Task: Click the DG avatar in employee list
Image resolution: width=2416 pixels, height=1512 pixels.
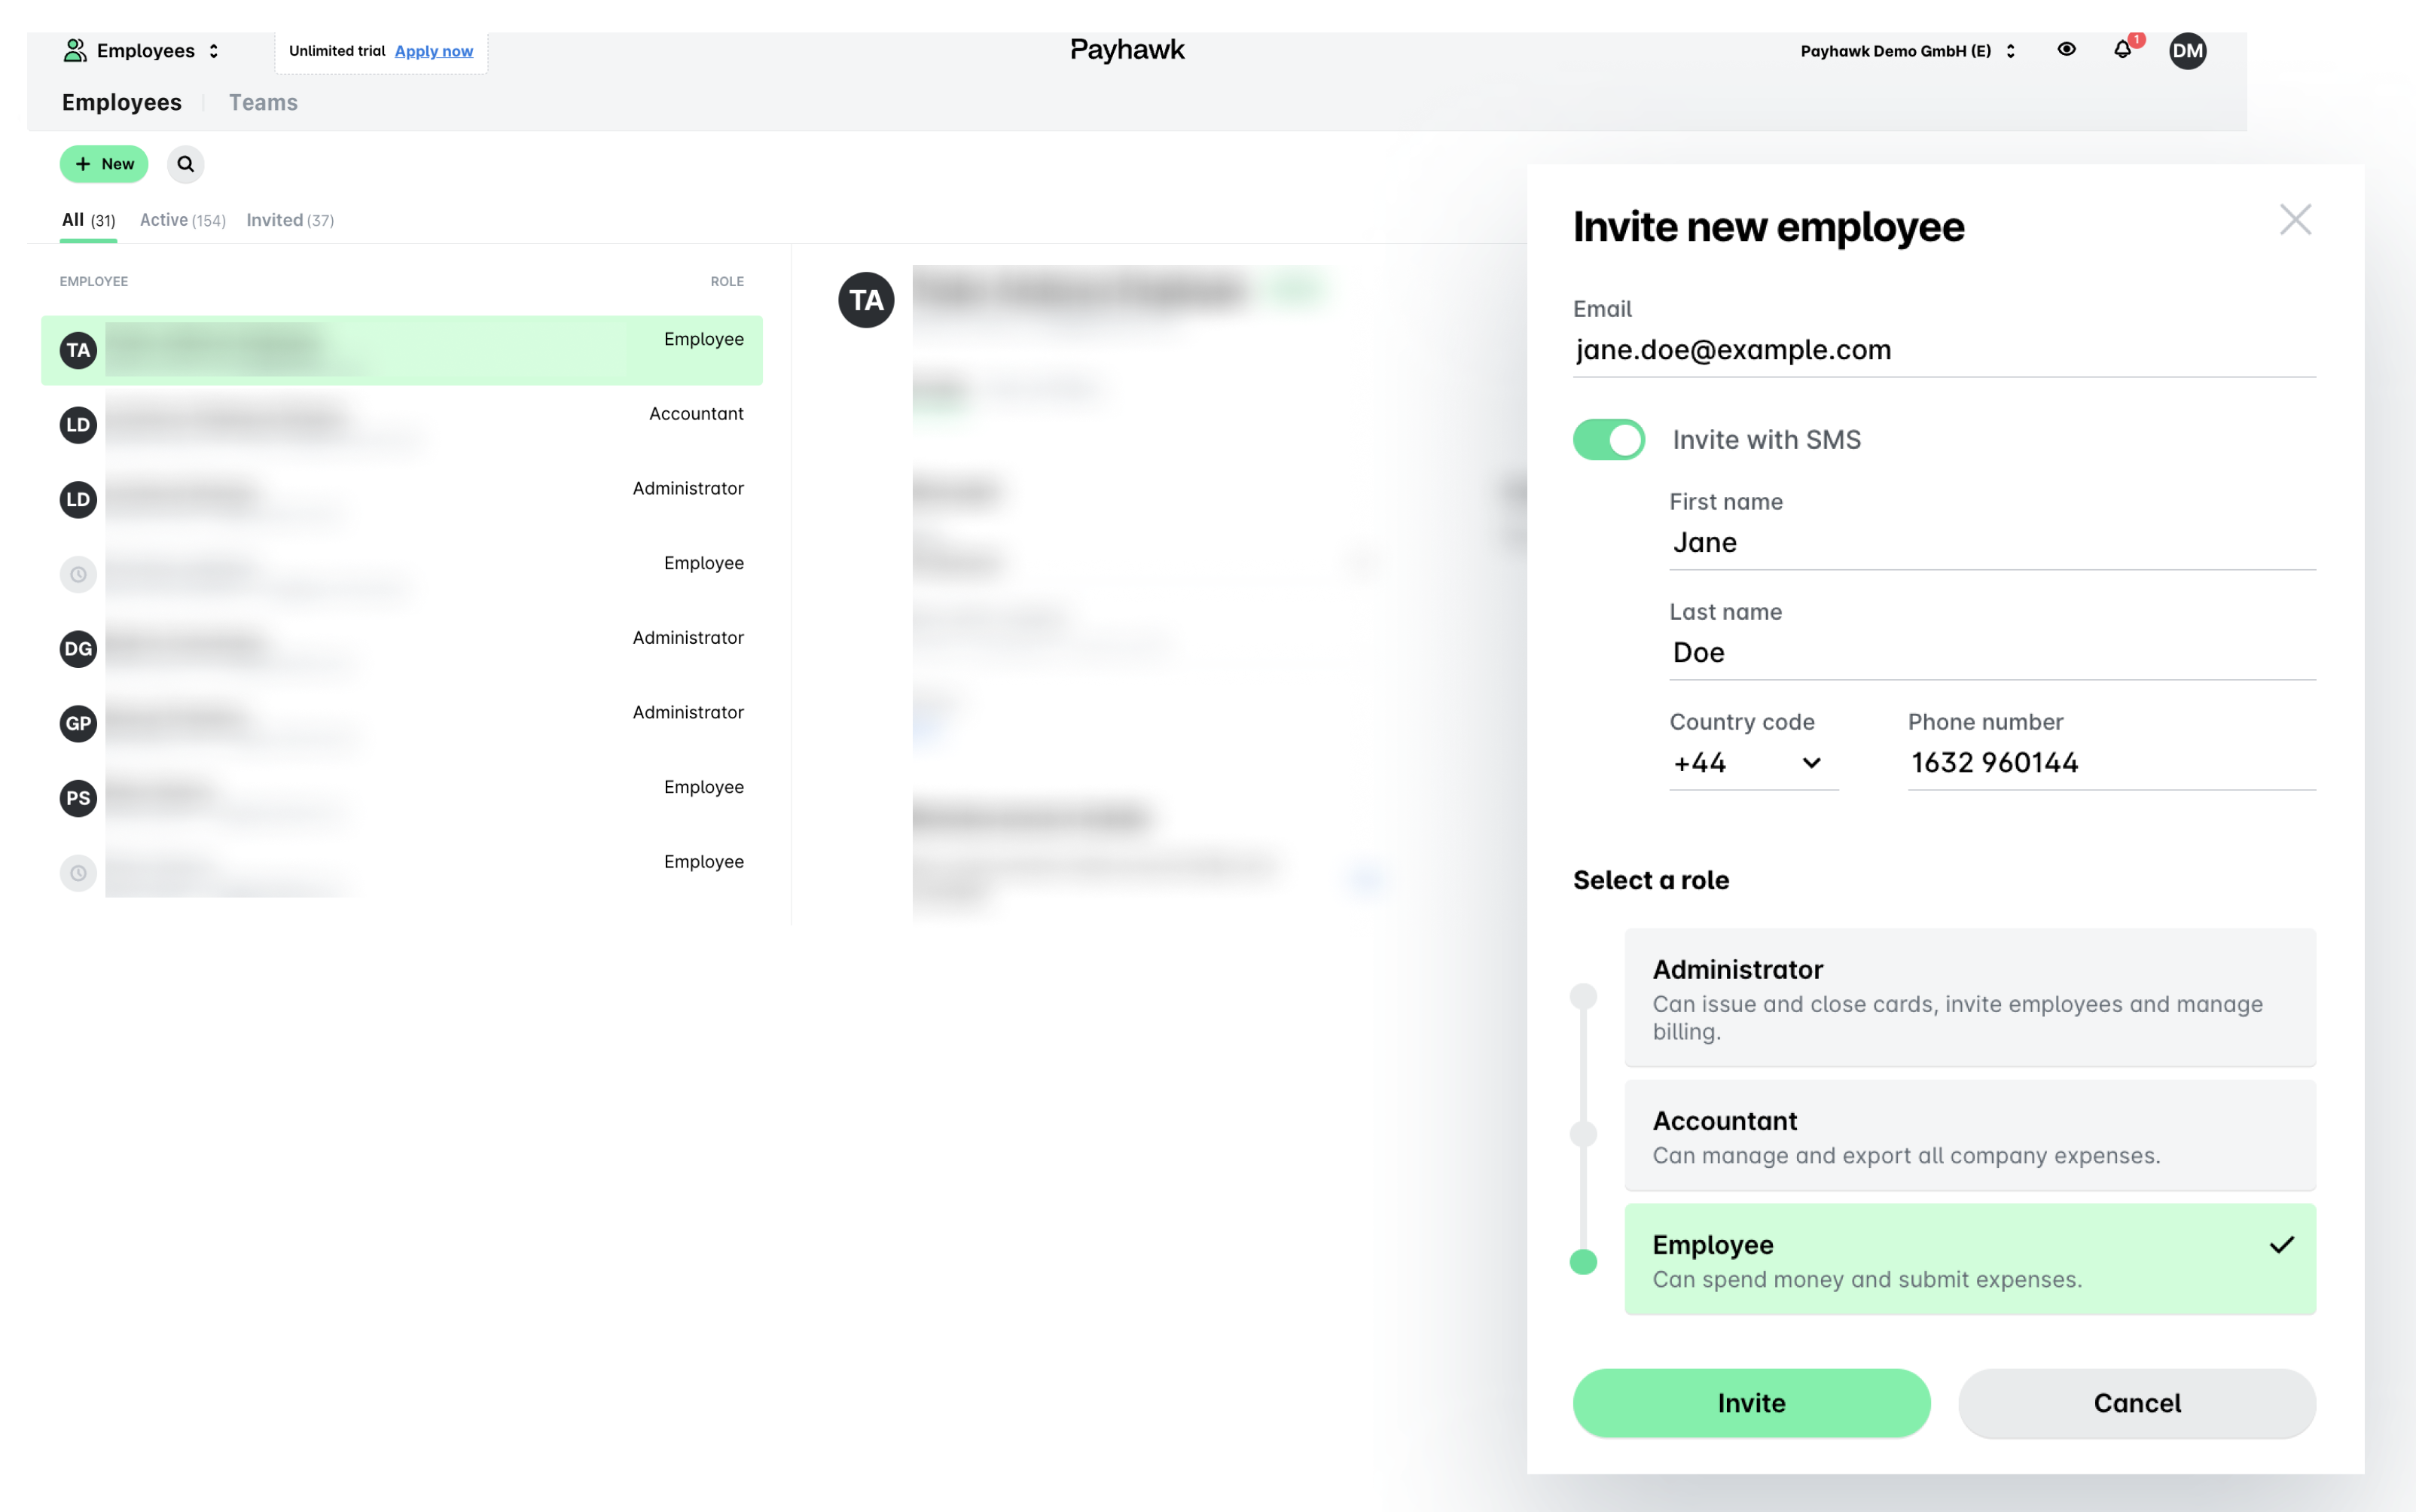Action: (78, 649)
